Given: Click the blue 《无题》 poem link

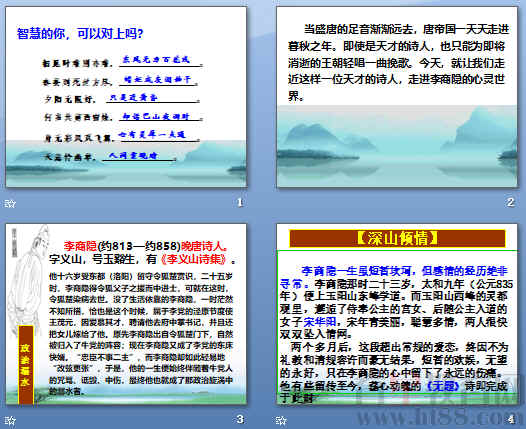Looking at the screenshot, I should point(443,386).
